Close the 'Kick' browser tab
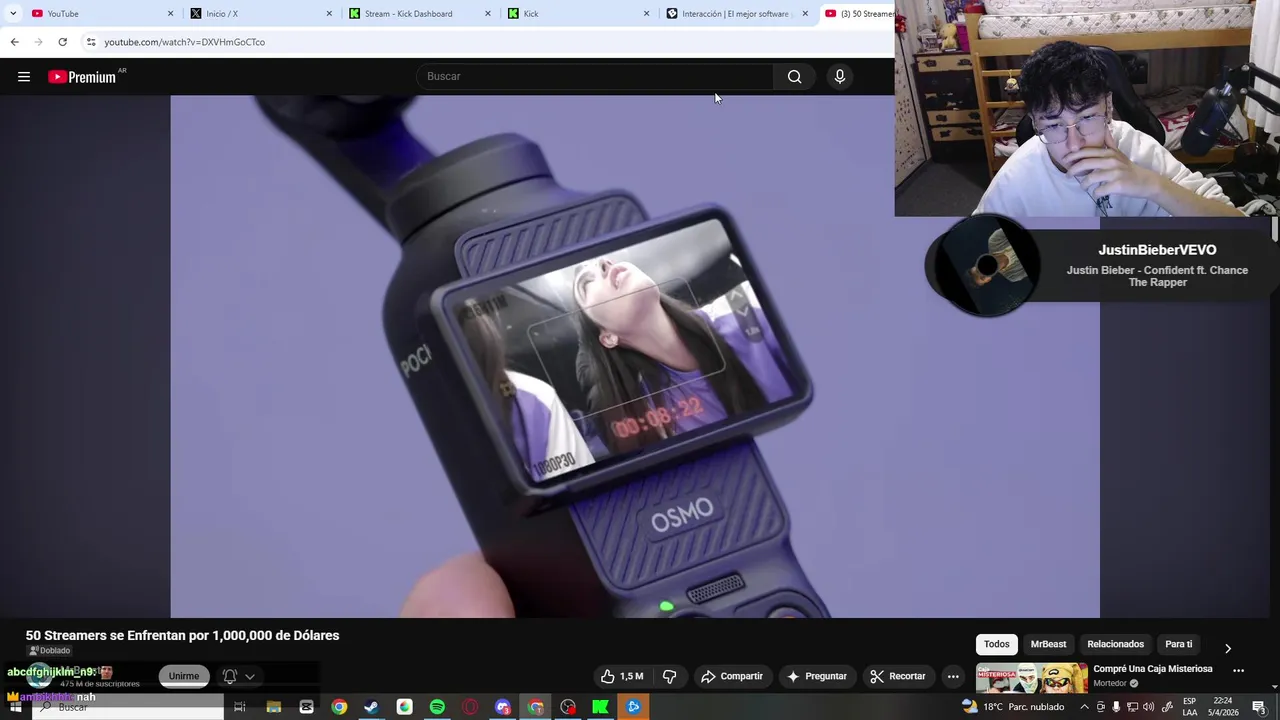This screenshot has width=1280, height=720. 646,14
